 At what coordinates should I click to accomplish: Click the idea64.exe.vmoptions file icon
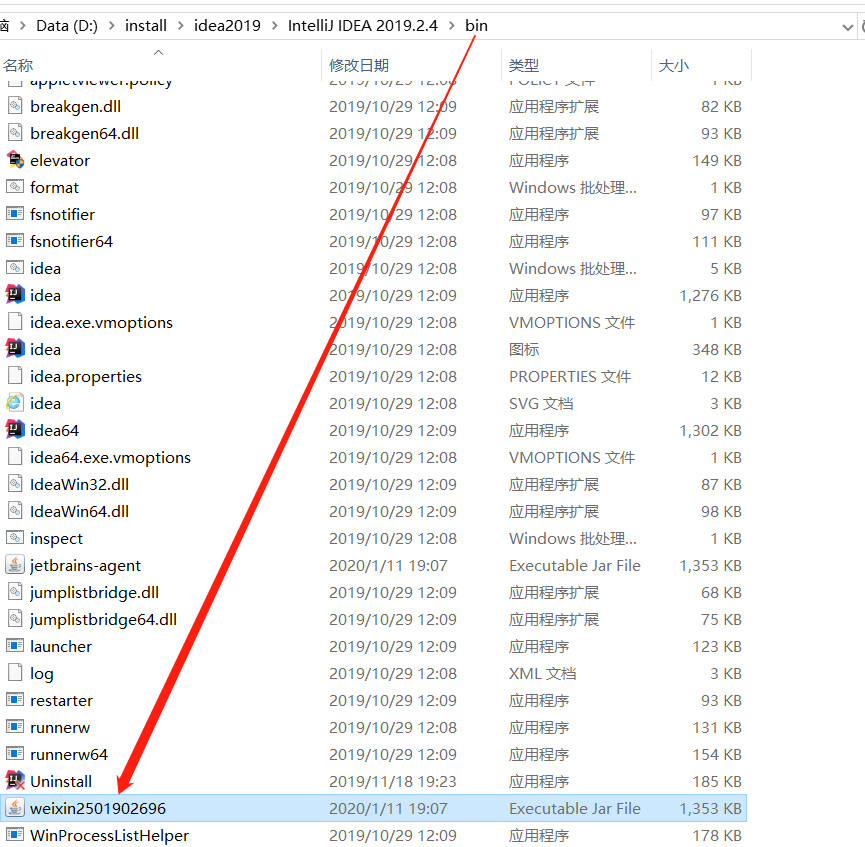15,457
